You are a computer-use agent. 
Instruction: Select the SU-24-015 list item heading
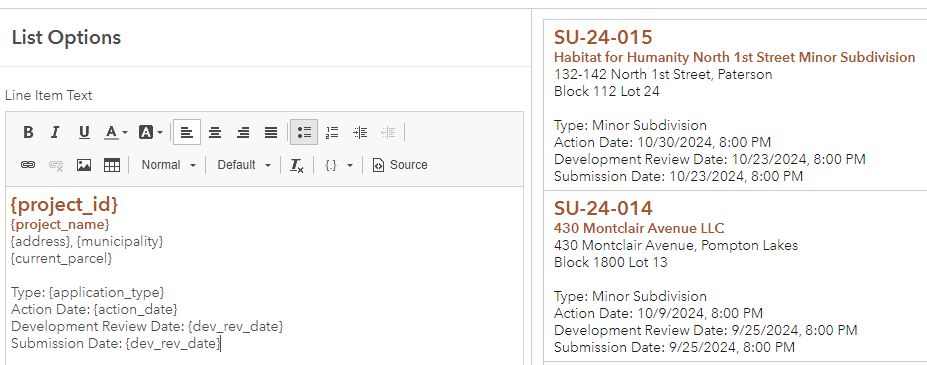(x=603, y=37)
